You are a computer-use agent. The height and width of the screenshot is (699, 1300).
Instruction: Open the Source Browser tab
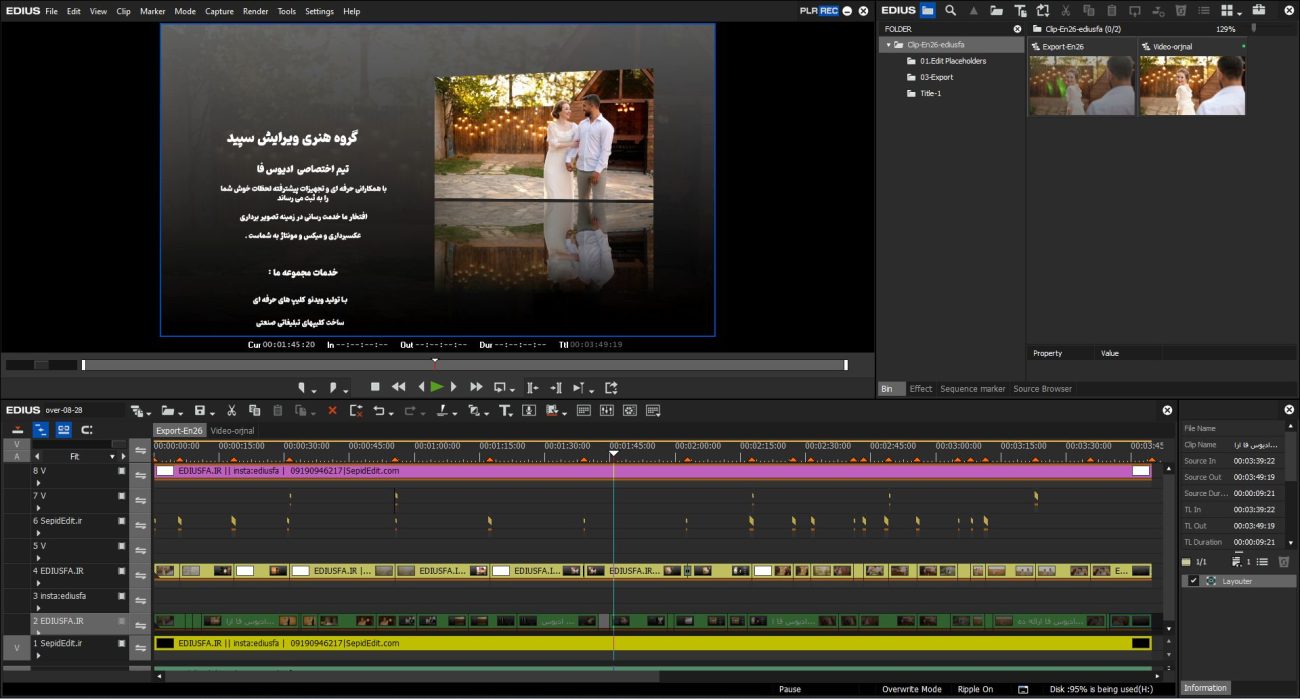(x=1042, y=389)
